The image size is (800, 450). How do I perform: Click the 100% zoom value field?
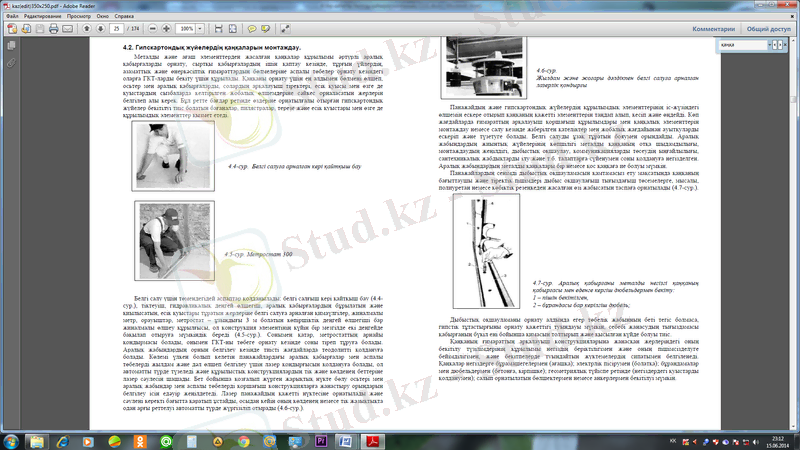click(186, 29)
